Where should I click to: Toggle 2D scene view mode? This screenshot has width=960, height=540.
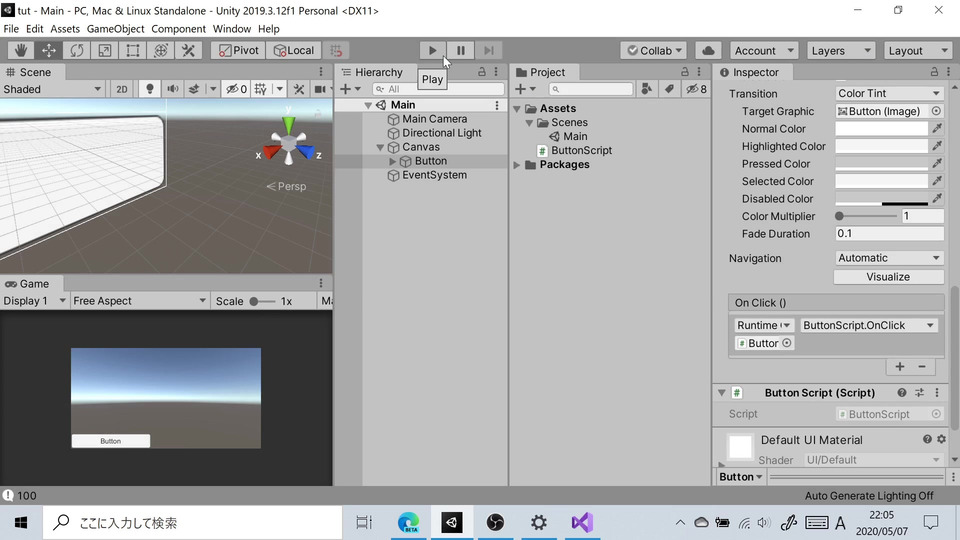pyautogui.click(x=122, y=89)
